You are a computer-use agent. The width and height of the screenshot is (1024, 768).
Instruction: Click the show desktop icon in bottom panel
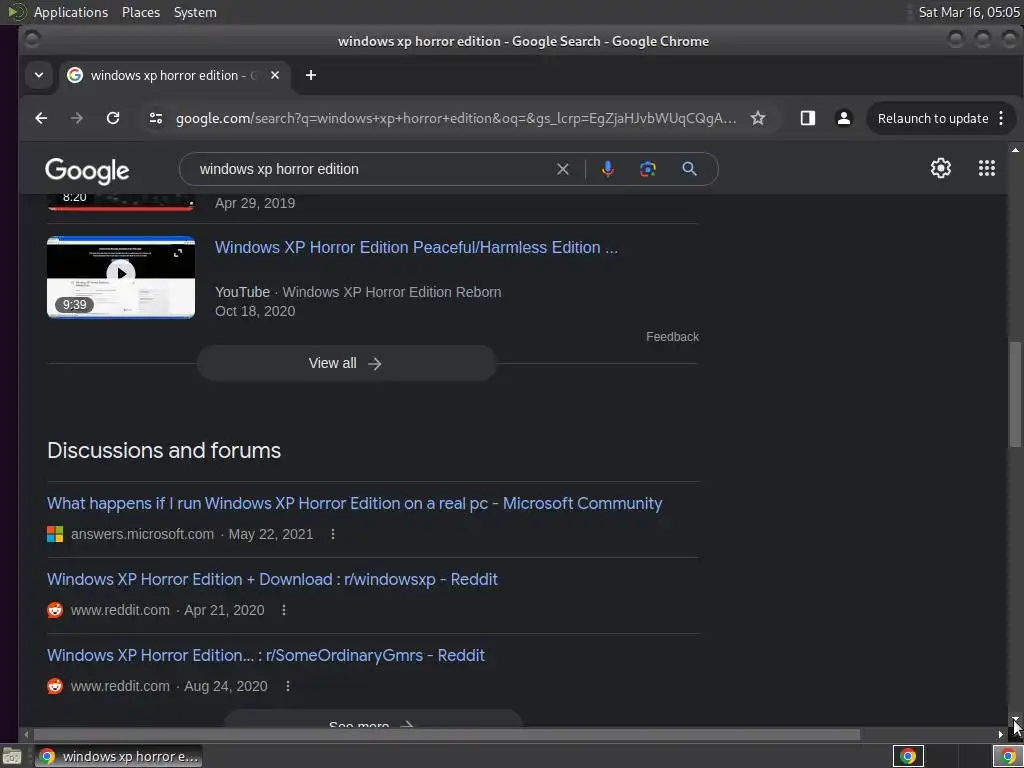pos(11,756)
